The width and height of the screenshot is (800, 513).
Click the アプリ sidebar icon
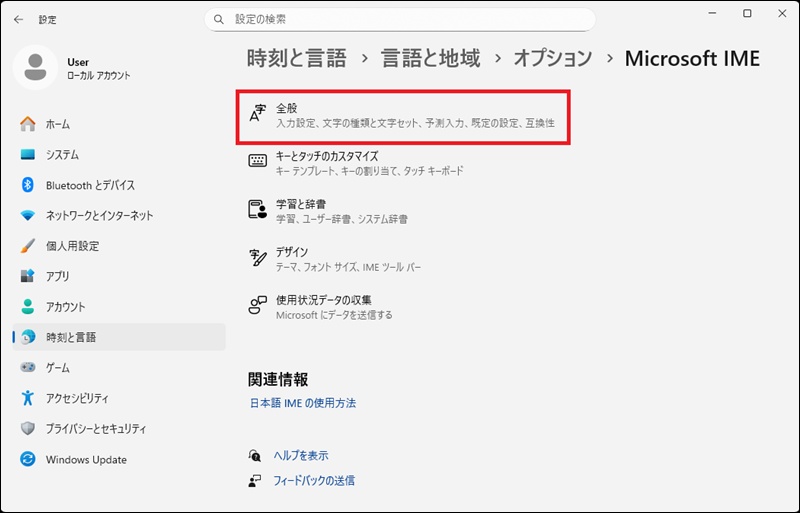coord(28,276)
